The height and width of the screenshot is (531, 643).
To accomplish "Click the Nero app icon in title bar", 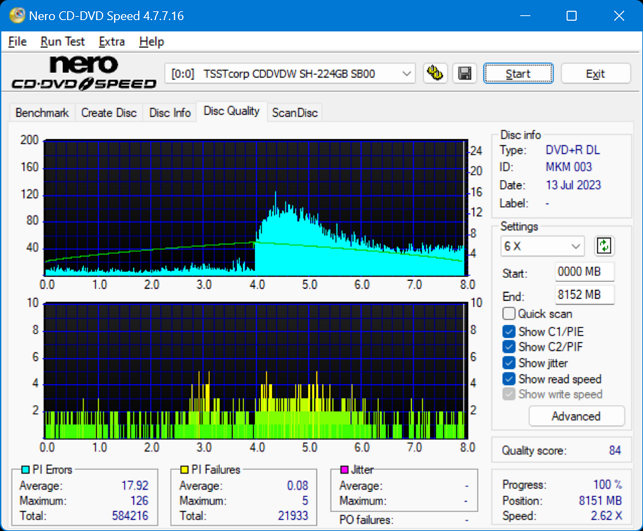I will (17, 16).
